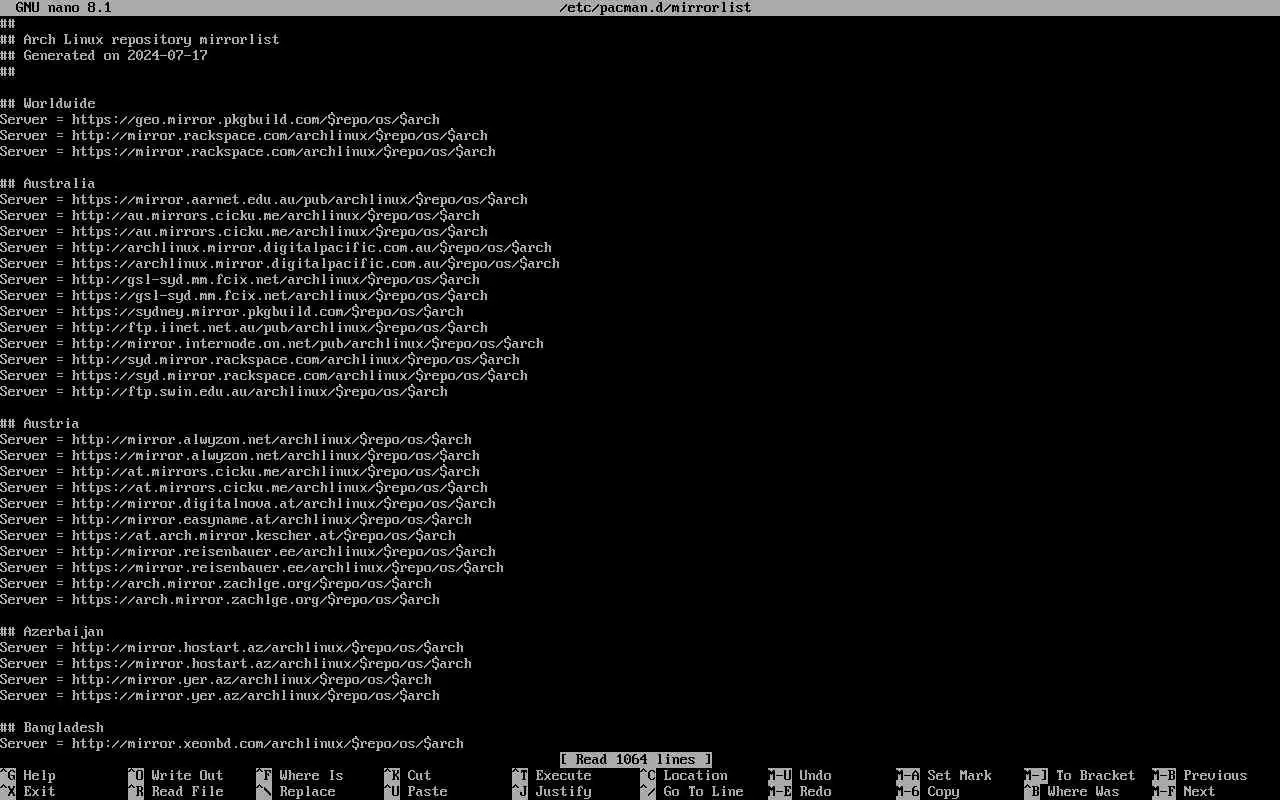Click the ^G Help shortcut
Image resolution: width=1280 pixels, height=800 pixels.
pyautogui.click(x=28, y=775)
